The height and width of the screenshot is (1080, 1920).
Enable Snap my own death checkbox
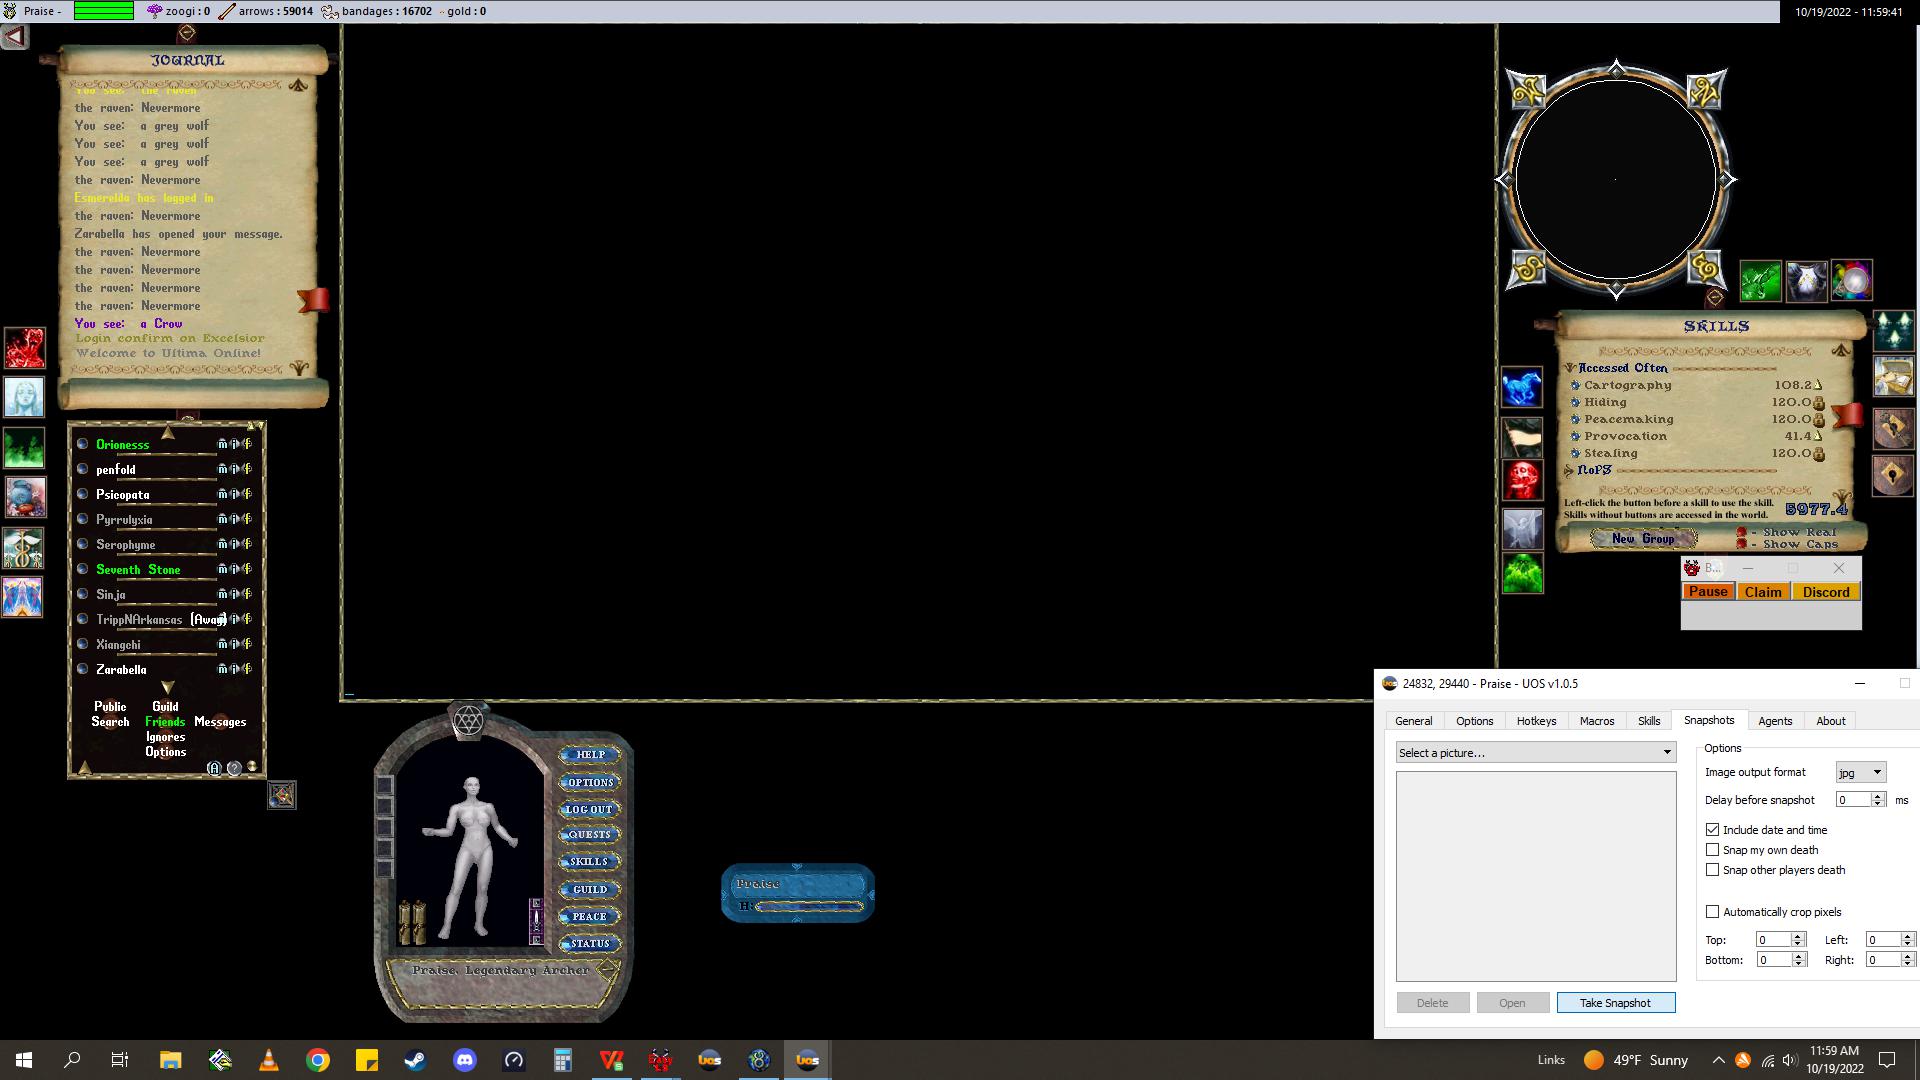(1712, 850)
